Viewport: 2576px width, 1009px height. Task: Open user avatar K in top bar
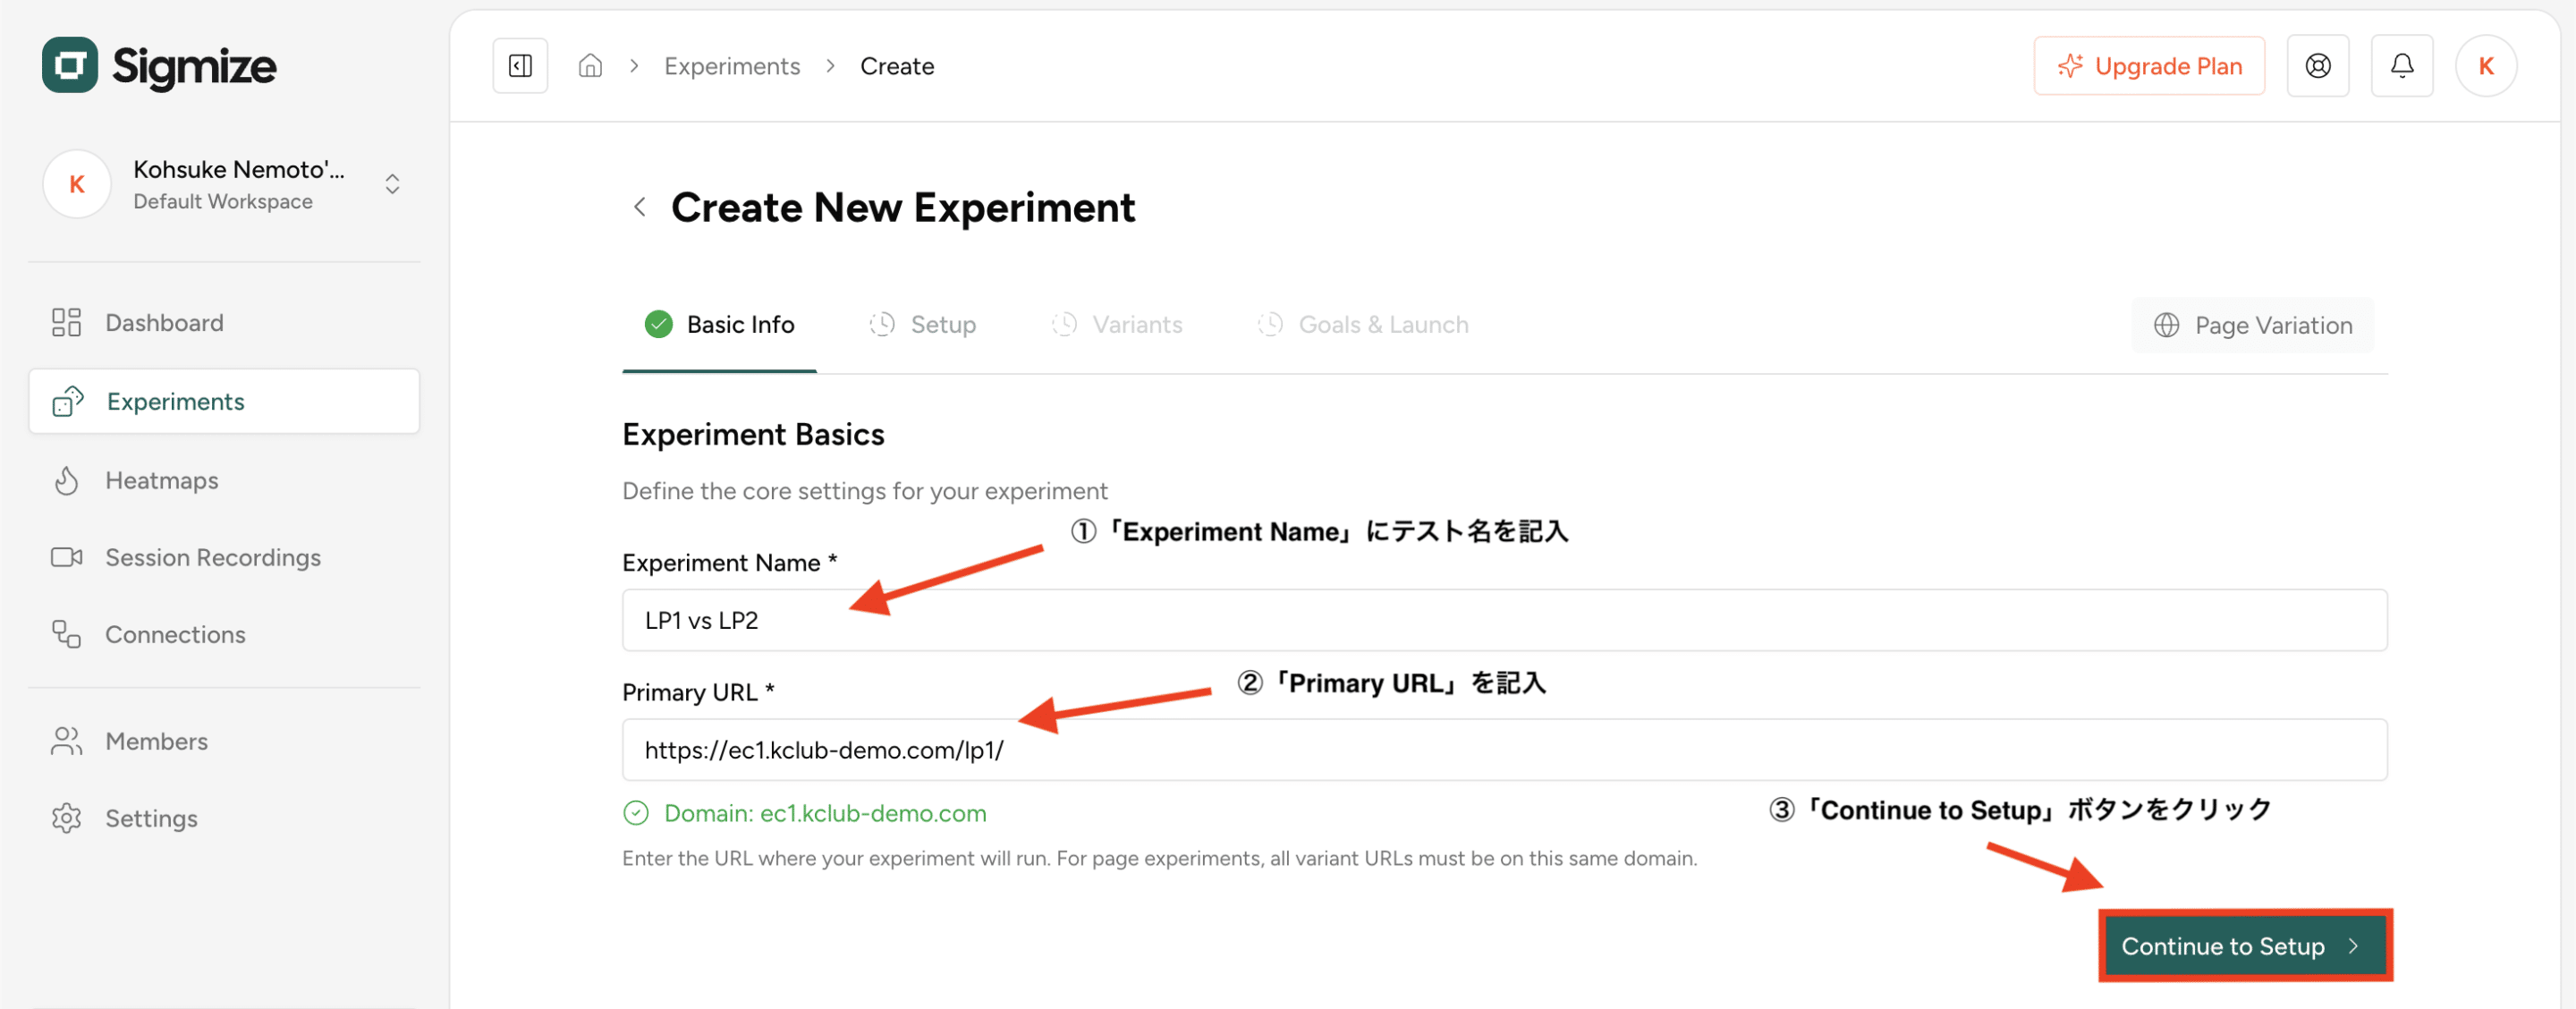point(2485,66)
